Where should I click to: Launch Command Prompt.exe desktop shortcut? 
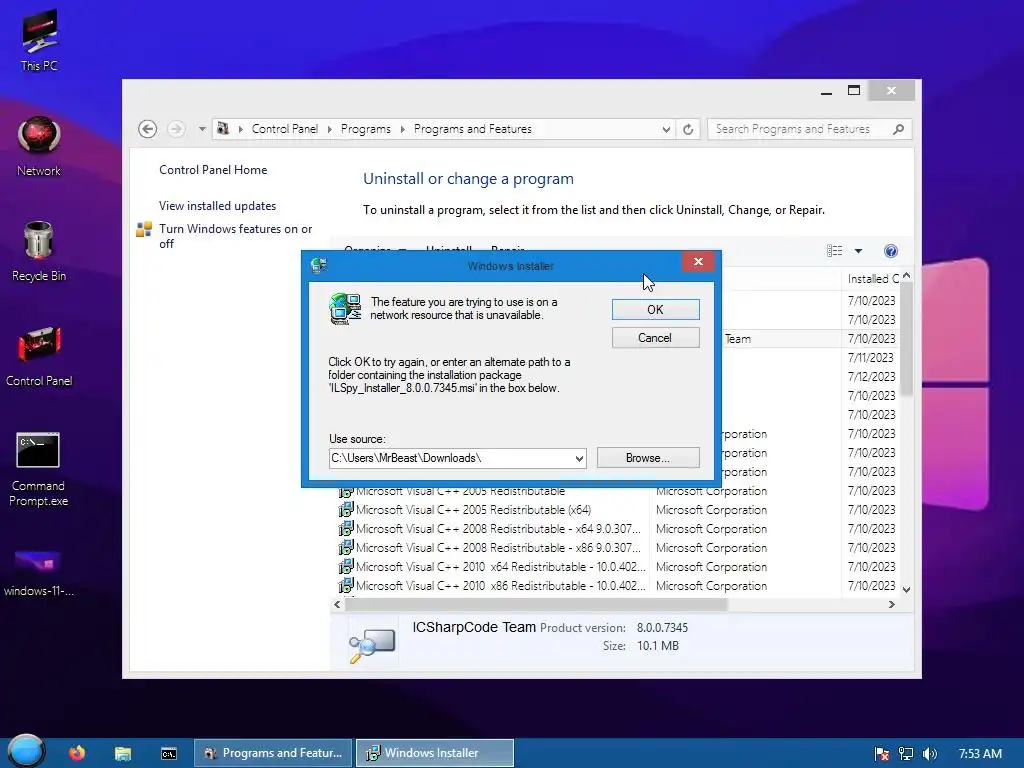click(x=39, y=469)
